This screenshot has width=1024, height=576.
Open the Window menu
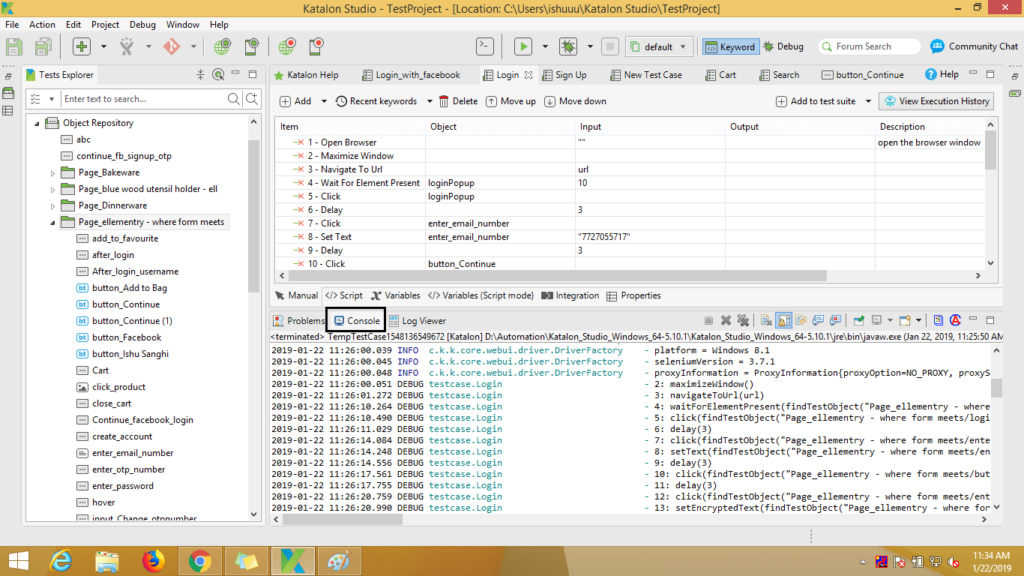click(182, 25)
